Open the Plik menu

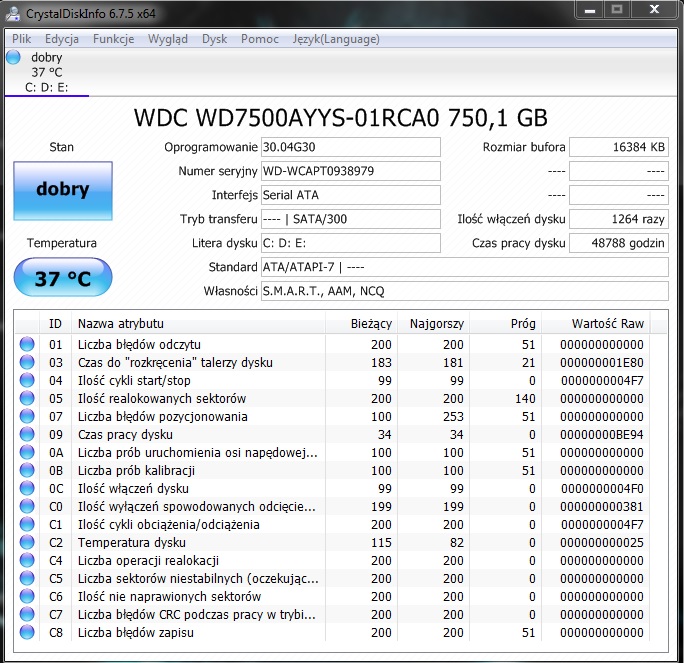22,39
